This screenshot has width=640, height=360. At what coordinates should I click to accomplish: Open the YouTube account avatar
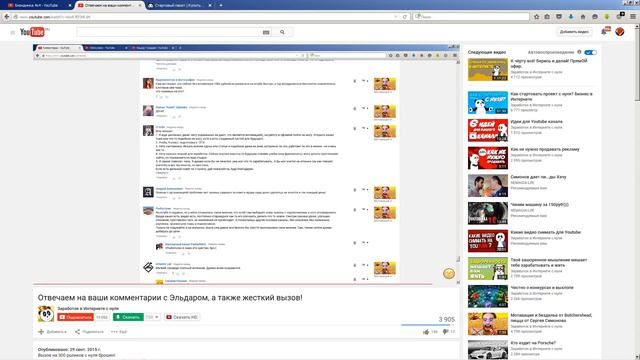(620, 31)
